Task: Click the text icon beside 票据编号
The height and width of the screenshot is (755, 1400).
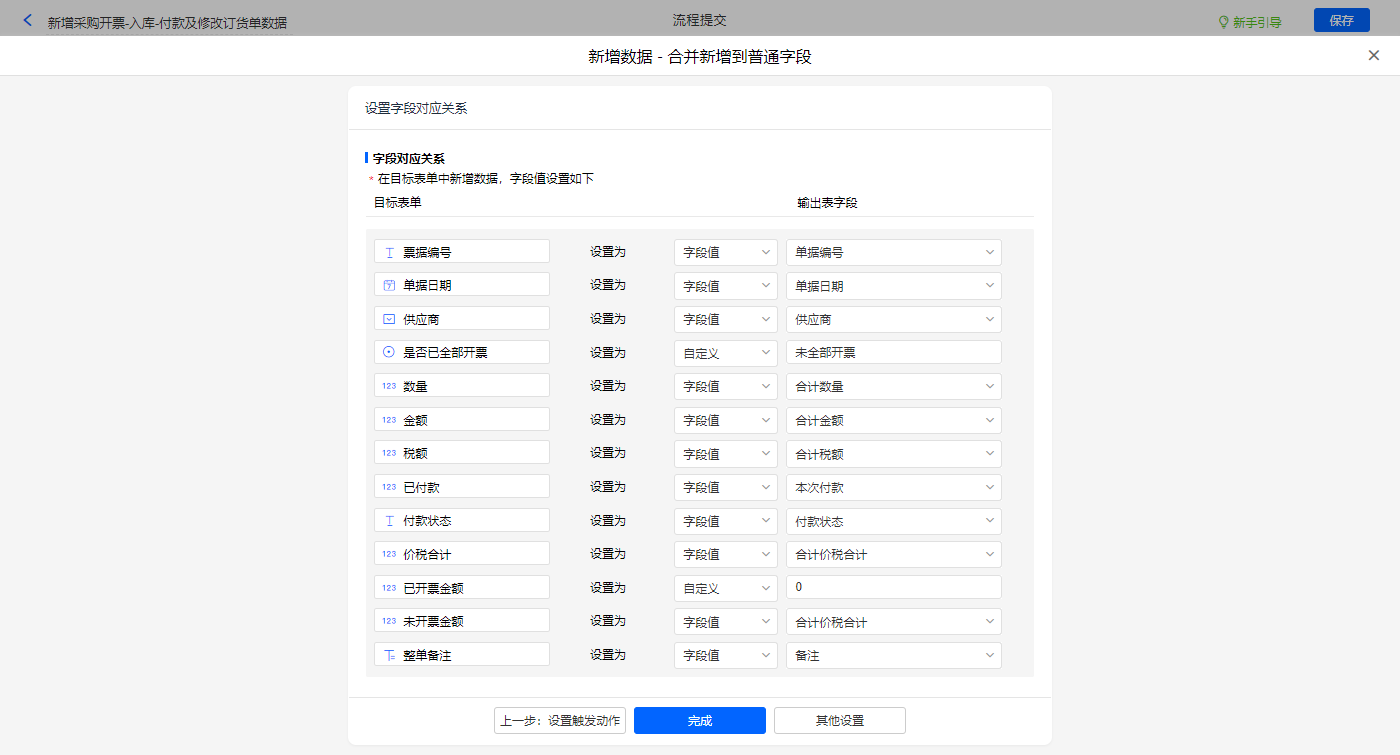Action: coord(389,252)
